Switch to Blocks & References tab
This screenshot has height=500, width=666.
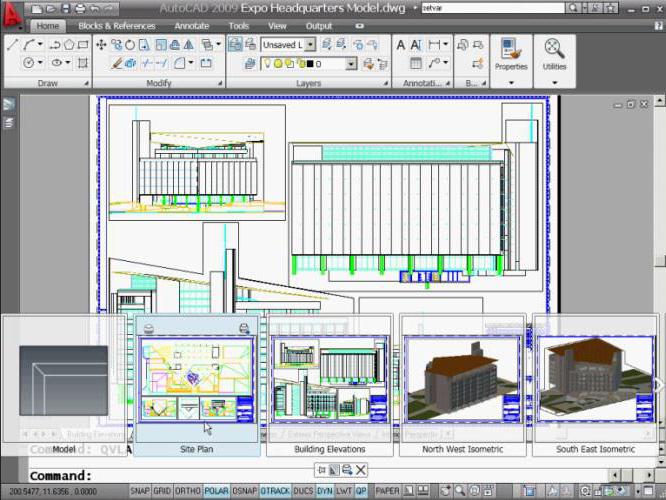[x=116, y=26]
